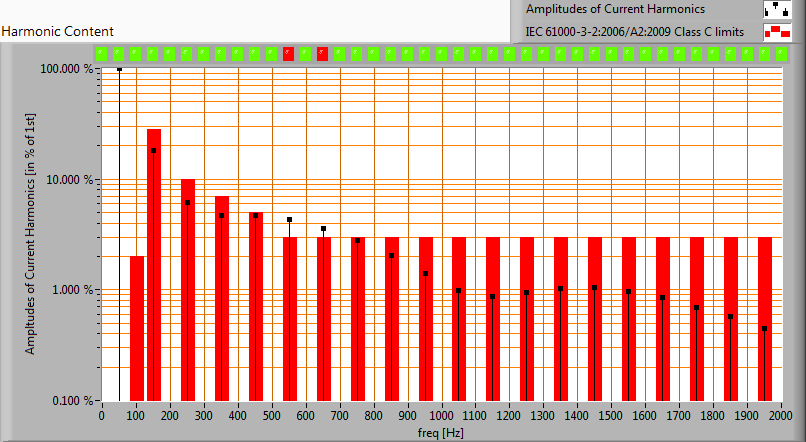Click the short red limit bar at 100 Hz
Screen dimensions: 806x442
click(137, 328)
